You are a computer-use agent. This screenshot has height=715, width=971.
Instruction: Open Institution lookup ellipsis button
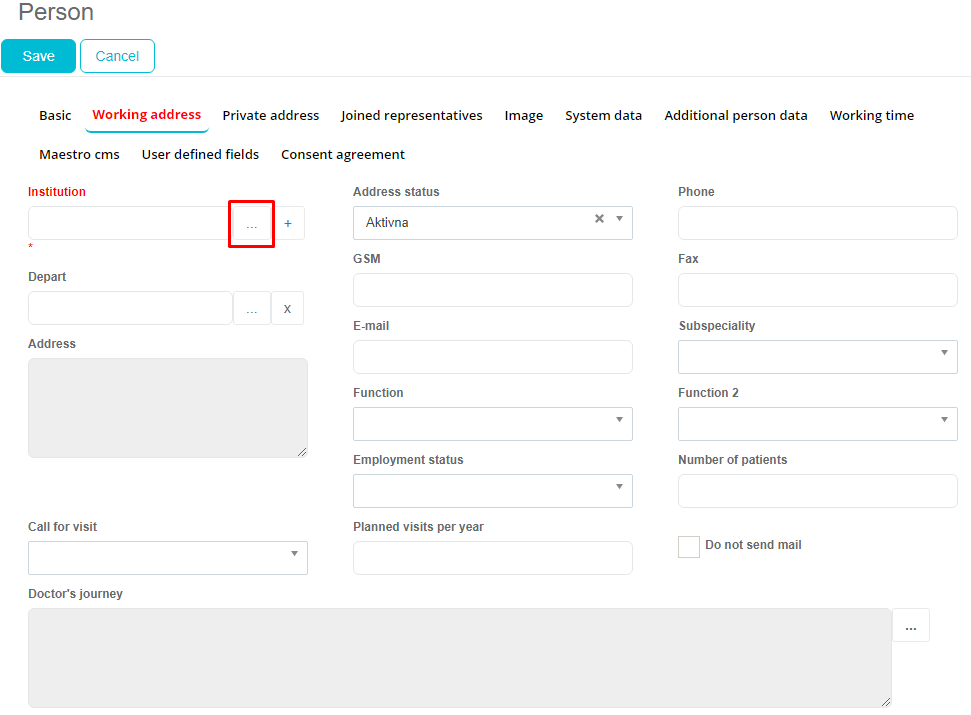click(x=252, y=224)
